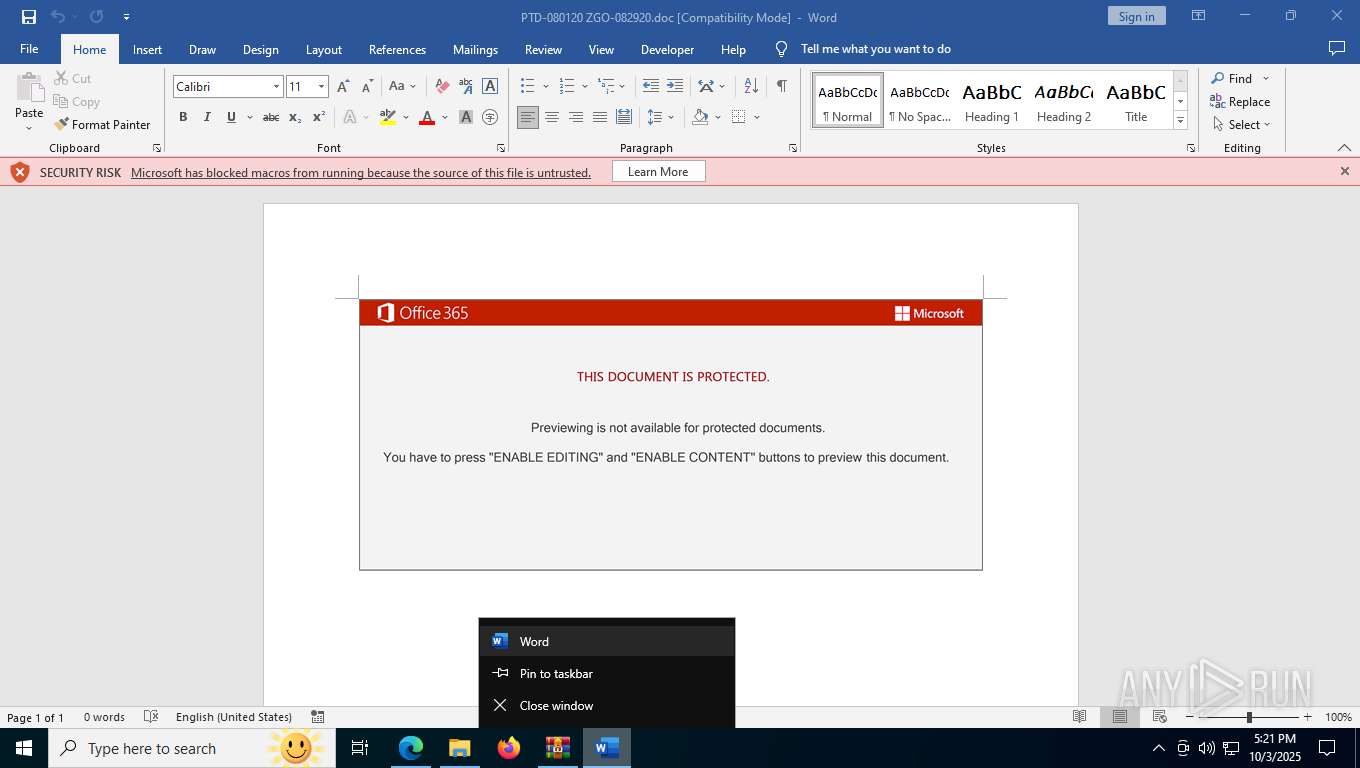This screenshot has height=768, width=1360.
Task: Dismiss the security risk bar
Action: [x=1344, y=172]
